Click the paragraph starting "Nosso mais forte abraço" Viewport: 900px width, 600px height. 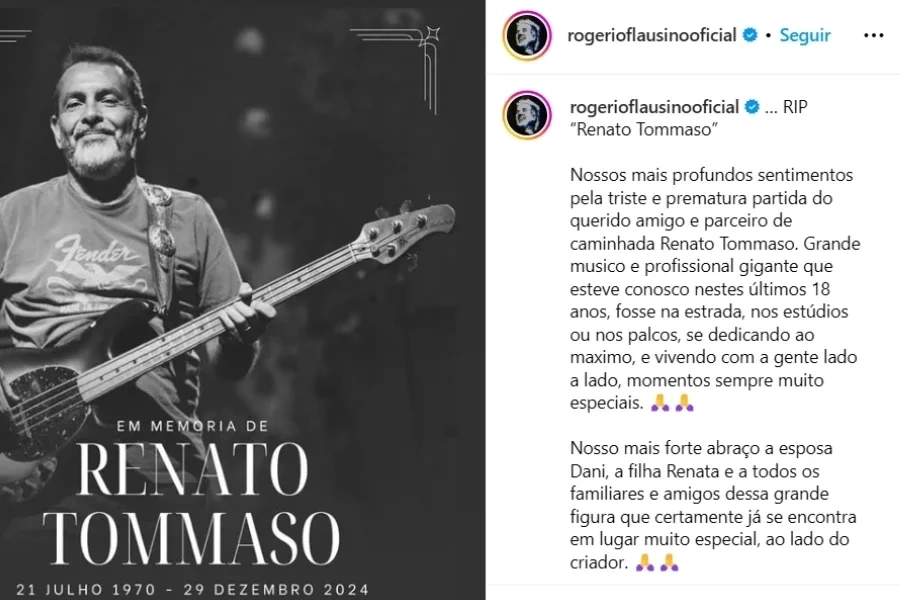point(713,505)
